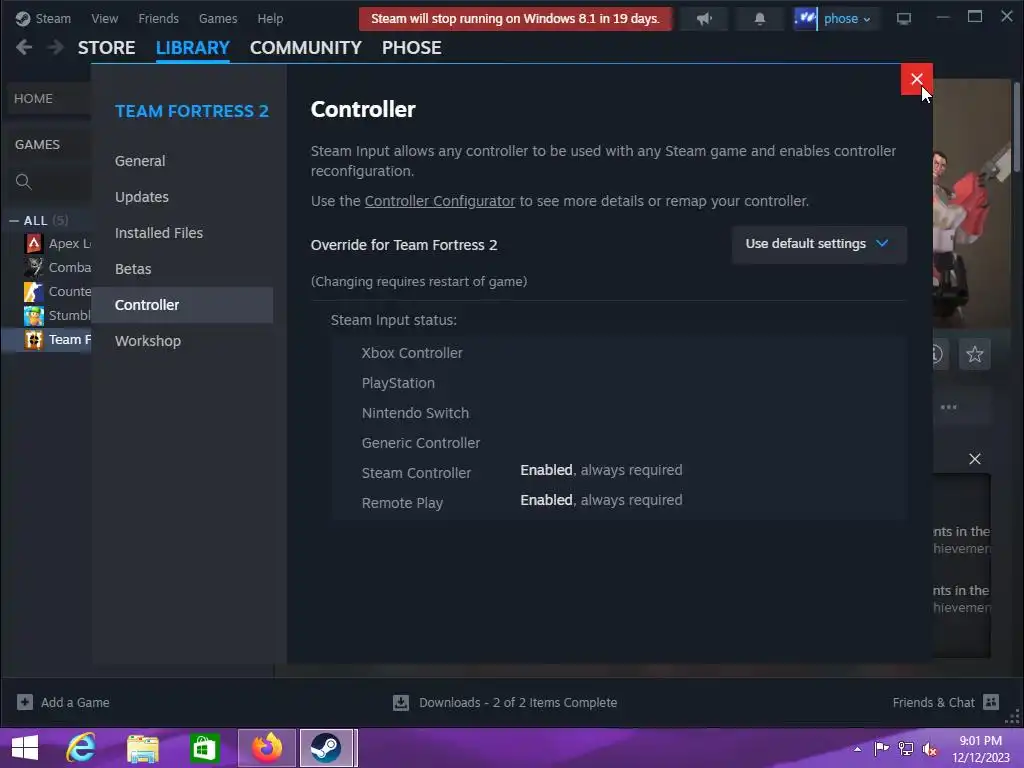
Task: Click the GAMES library filter header
Action: pyautogui.click(x=37, y=144)
